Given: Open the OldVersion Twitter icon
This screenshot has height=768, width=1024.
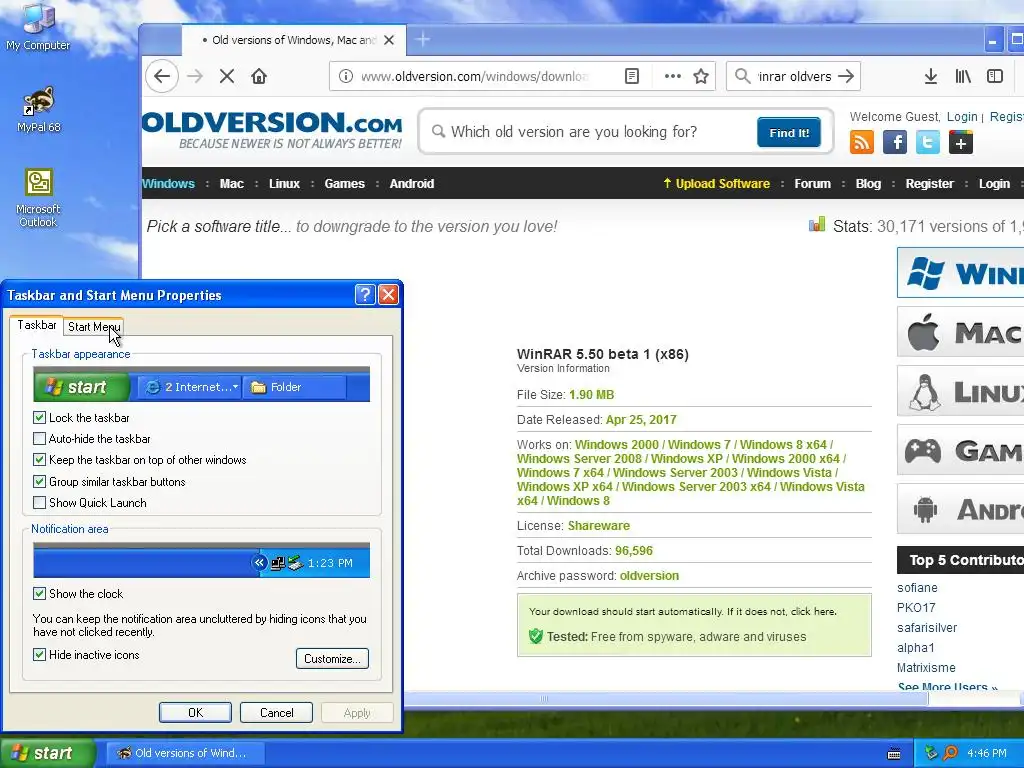Looking at the screenshot, I should pos(927,142).
